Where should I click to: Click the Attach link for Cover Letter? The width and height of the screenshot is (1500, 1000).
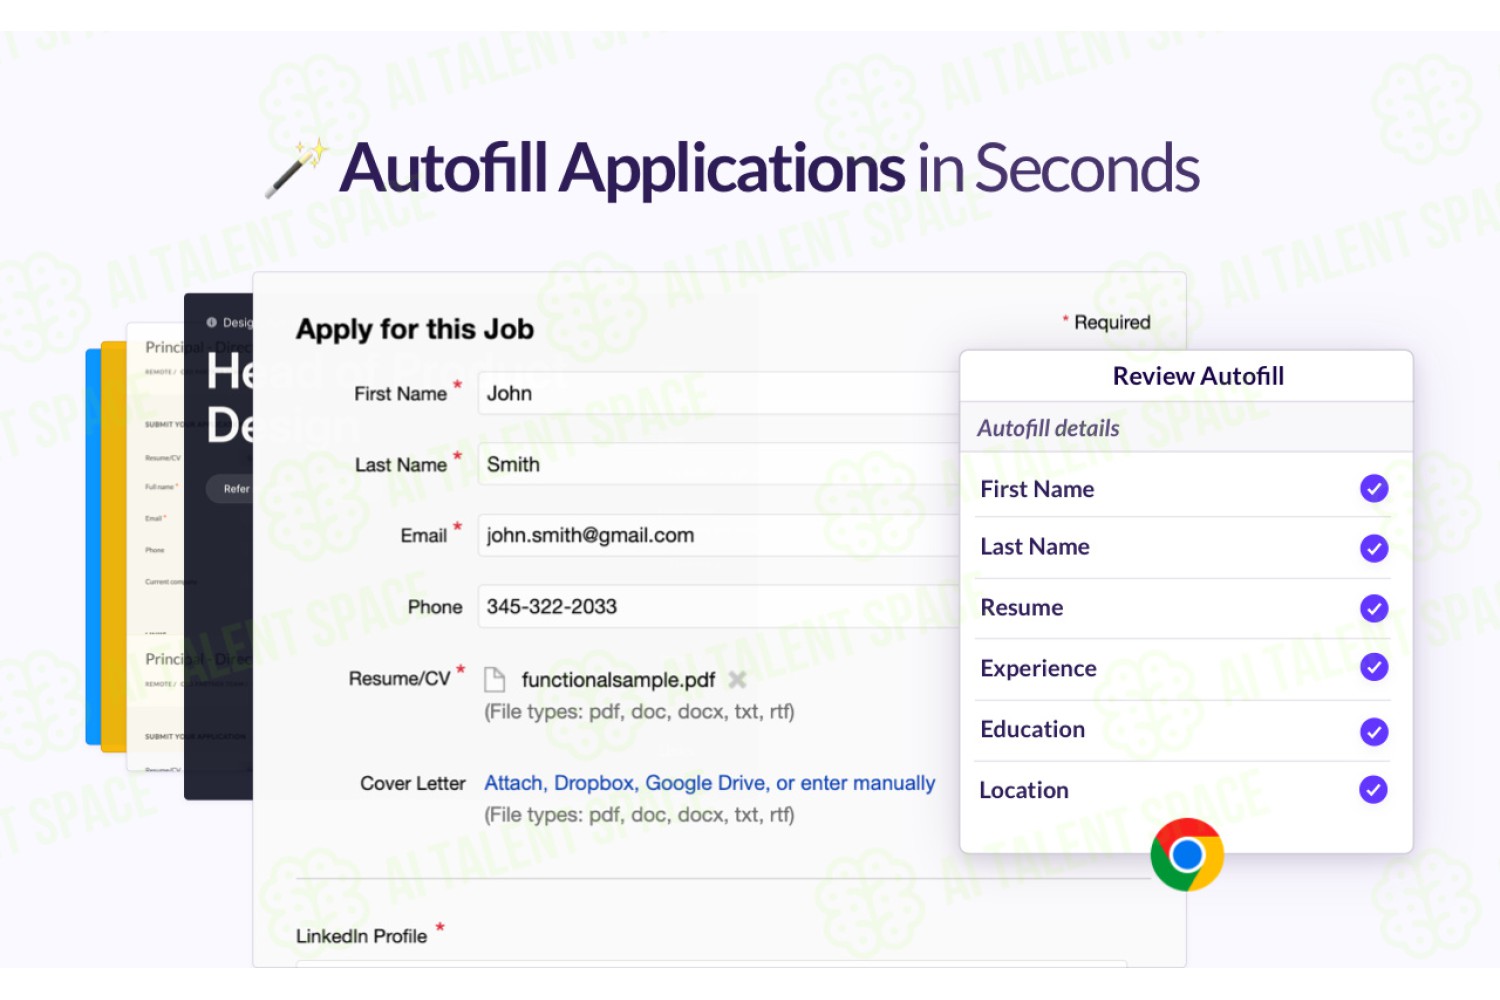coord(514,783)
